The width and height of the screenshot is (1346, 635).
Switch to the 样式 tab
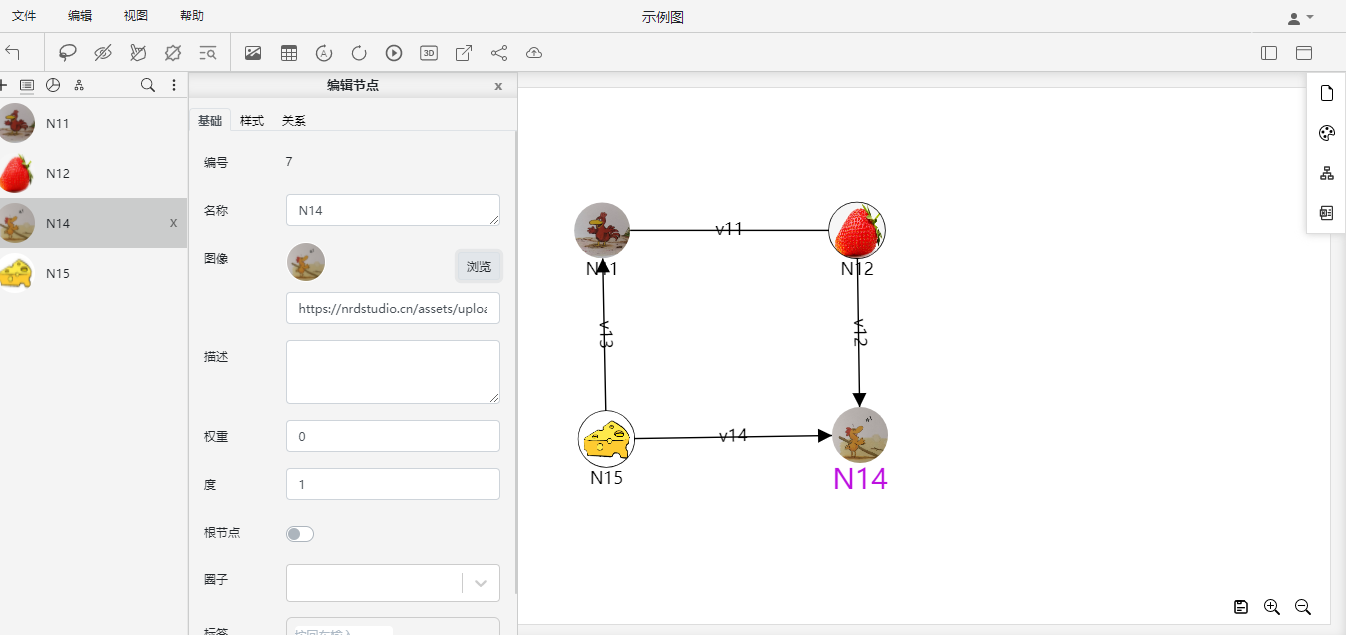[x=251, y=120]
